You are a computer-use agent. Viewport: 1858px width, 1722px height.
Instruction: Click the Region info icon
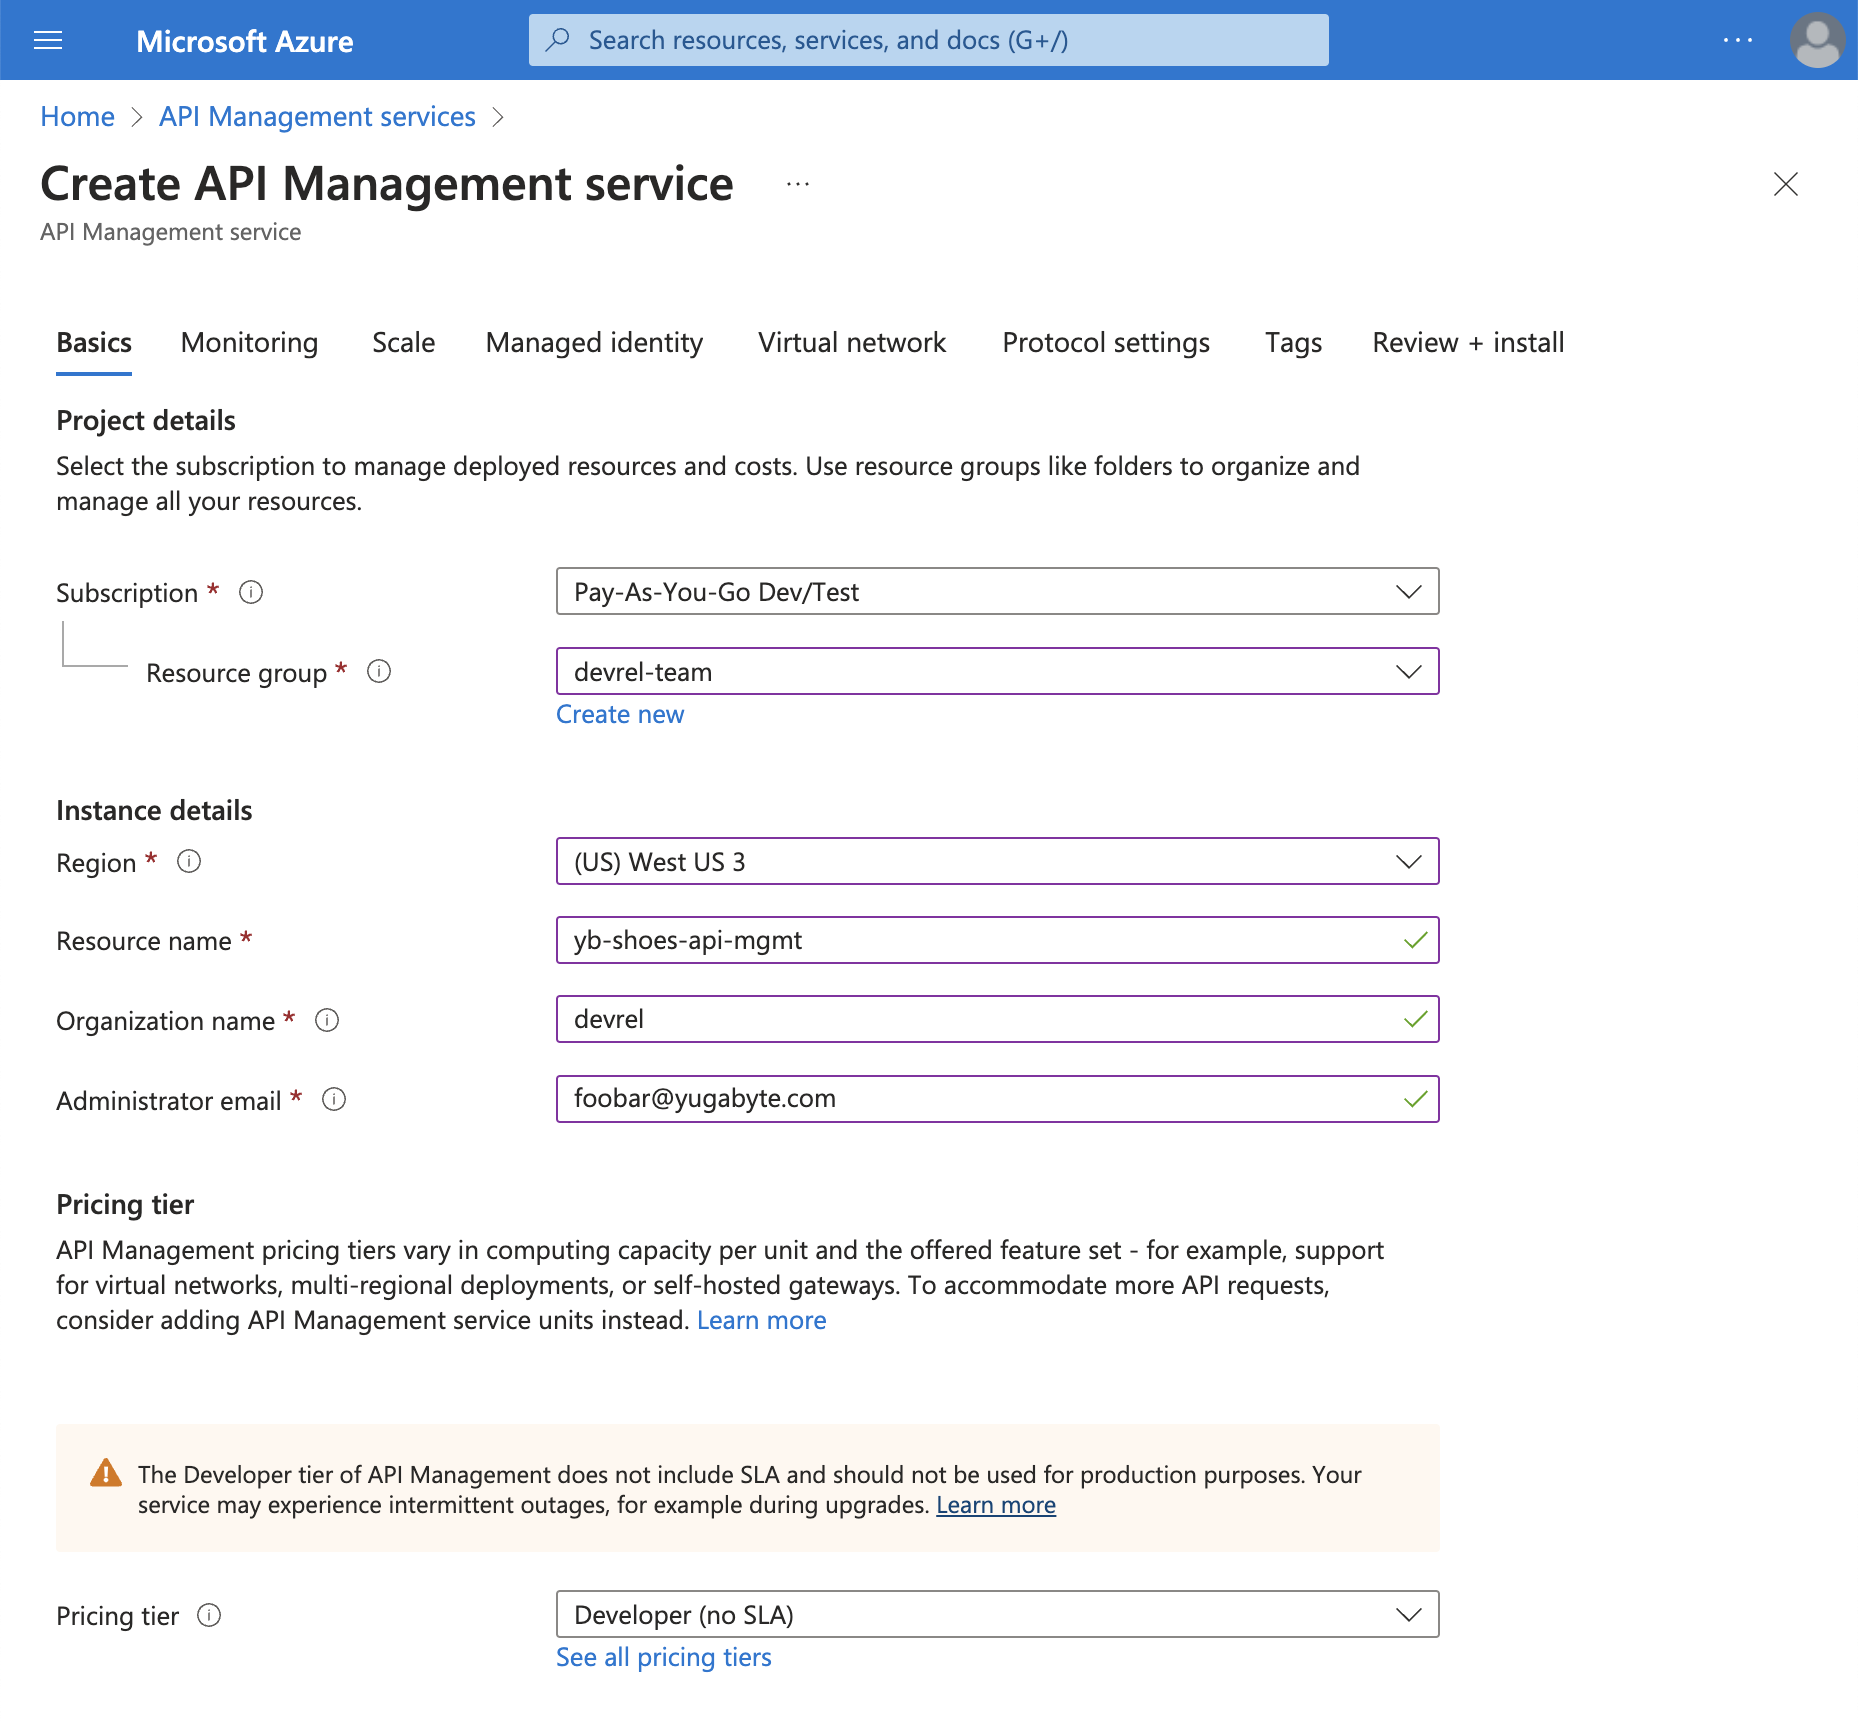[188, 861]
